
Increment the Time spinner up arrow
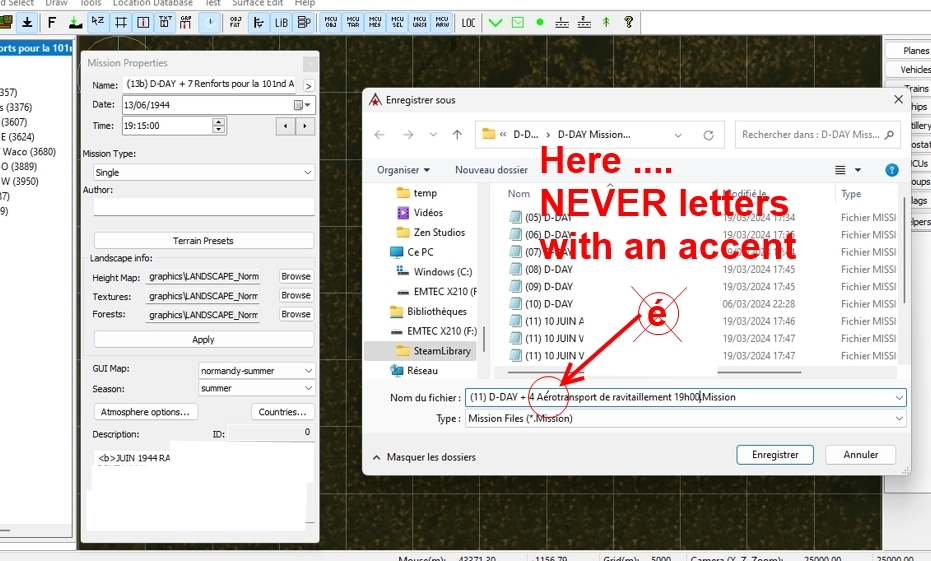click(x=218, y=122)
